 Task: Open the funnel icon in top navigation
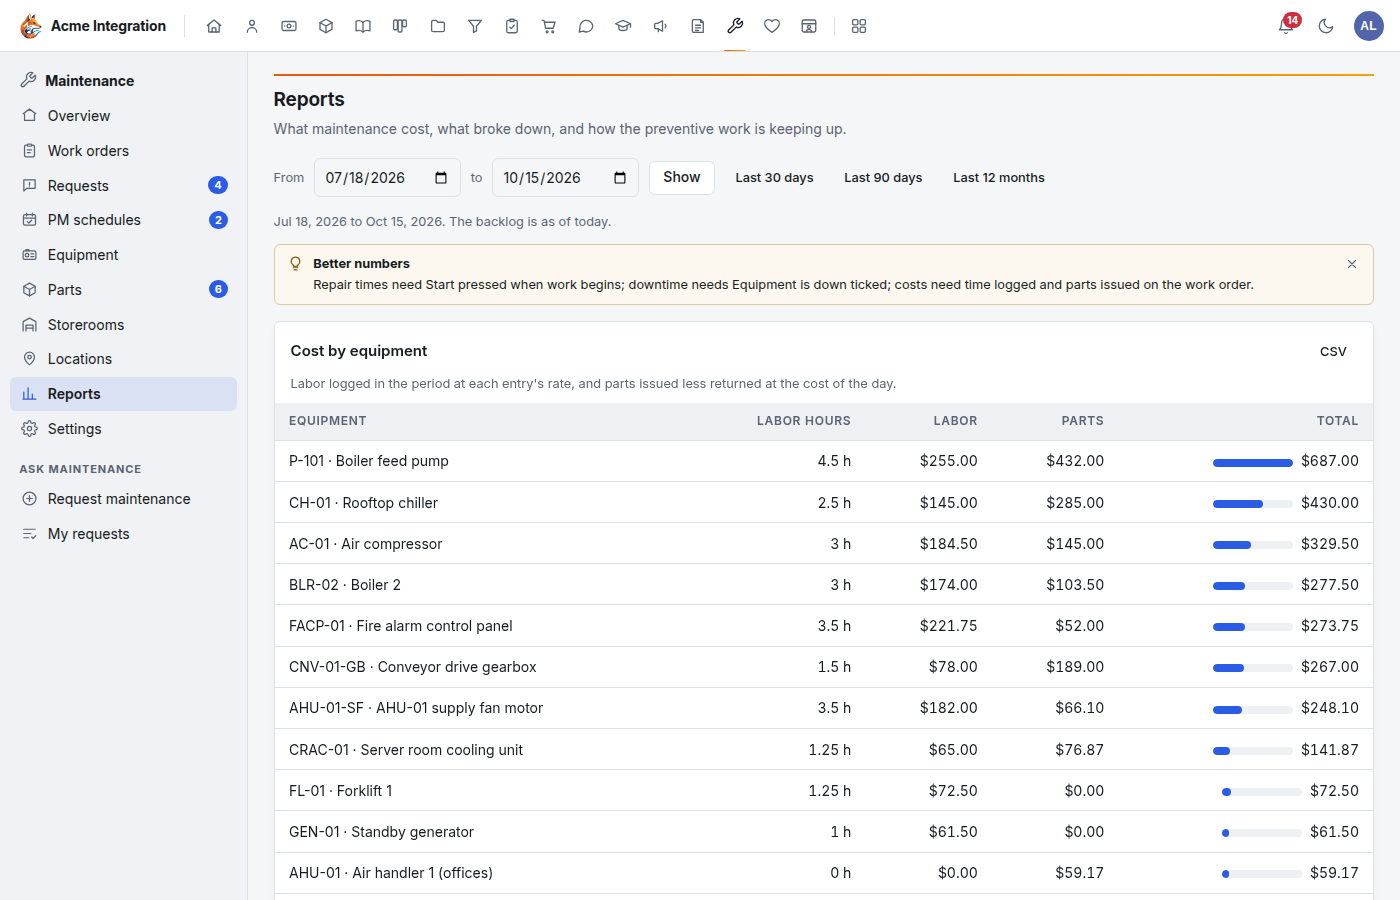point(475,26)
